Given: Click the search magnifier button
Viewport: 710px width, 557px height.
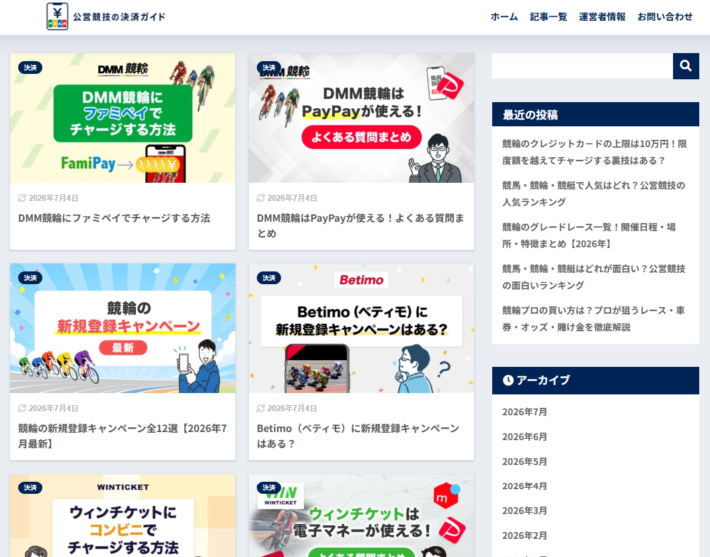Looking at the screenshot, I should [x=686, y=66].
